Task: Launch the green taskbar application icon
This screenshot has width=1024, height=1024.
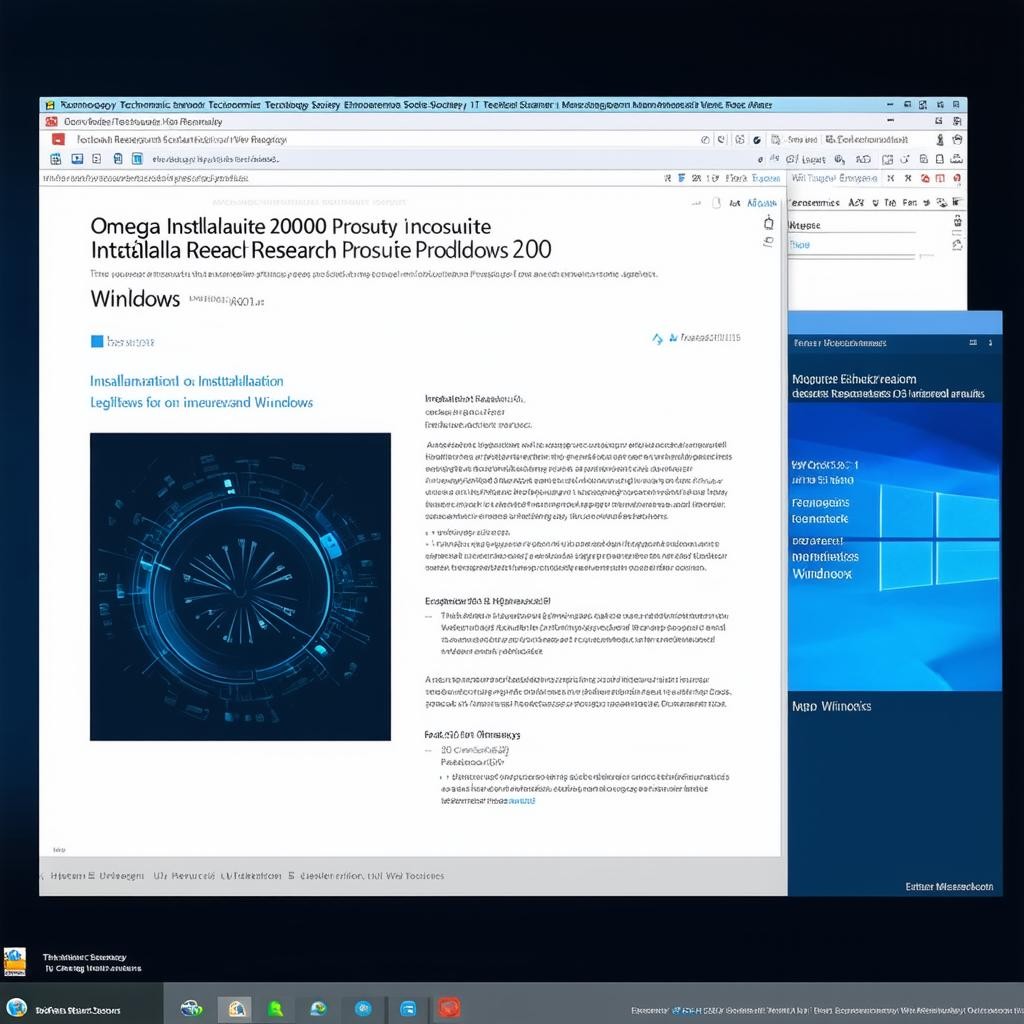Action: click(275, 1008)
